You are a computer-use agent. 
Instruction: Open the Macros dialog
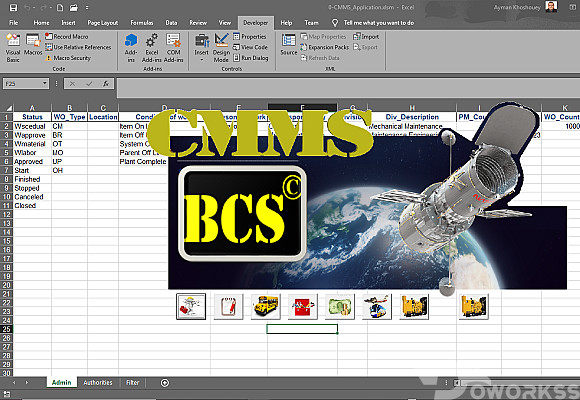(x=33, y=45)
